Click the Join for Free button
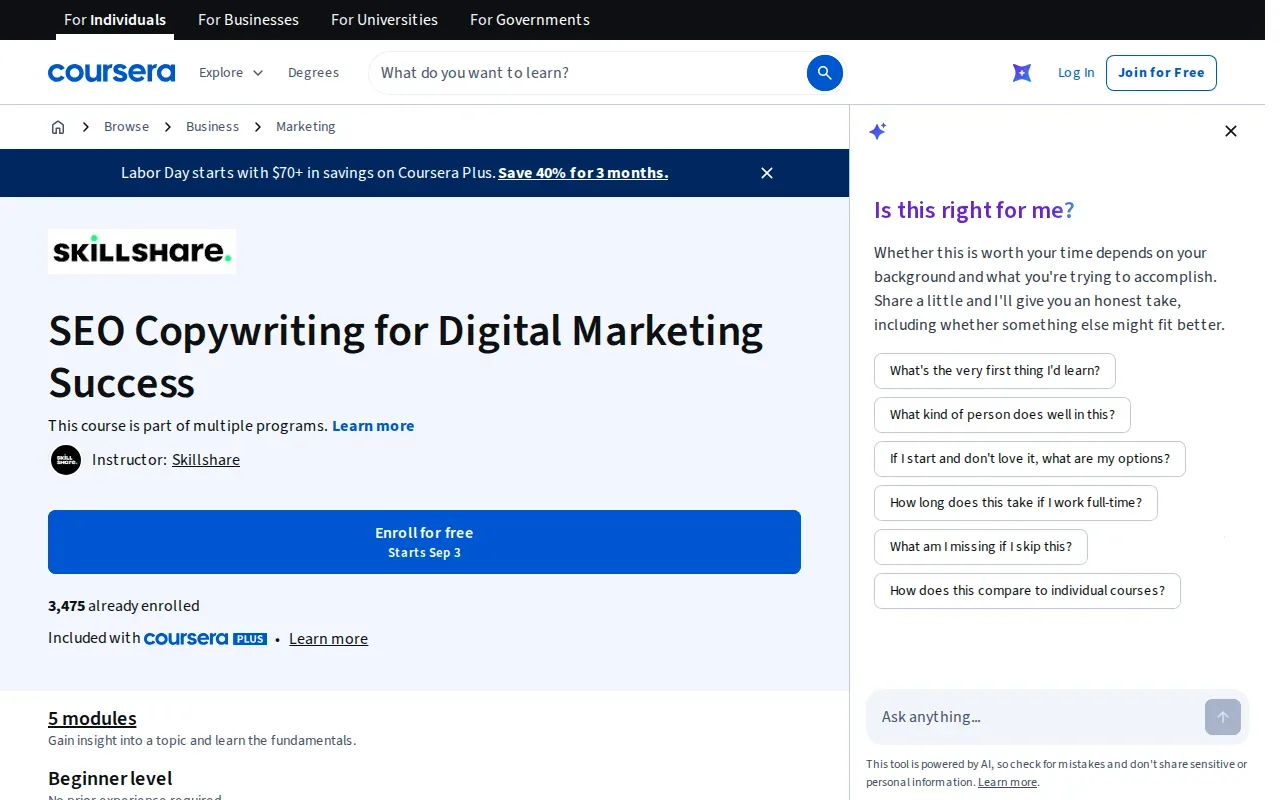1280x800 pixels. point(1161,73)
